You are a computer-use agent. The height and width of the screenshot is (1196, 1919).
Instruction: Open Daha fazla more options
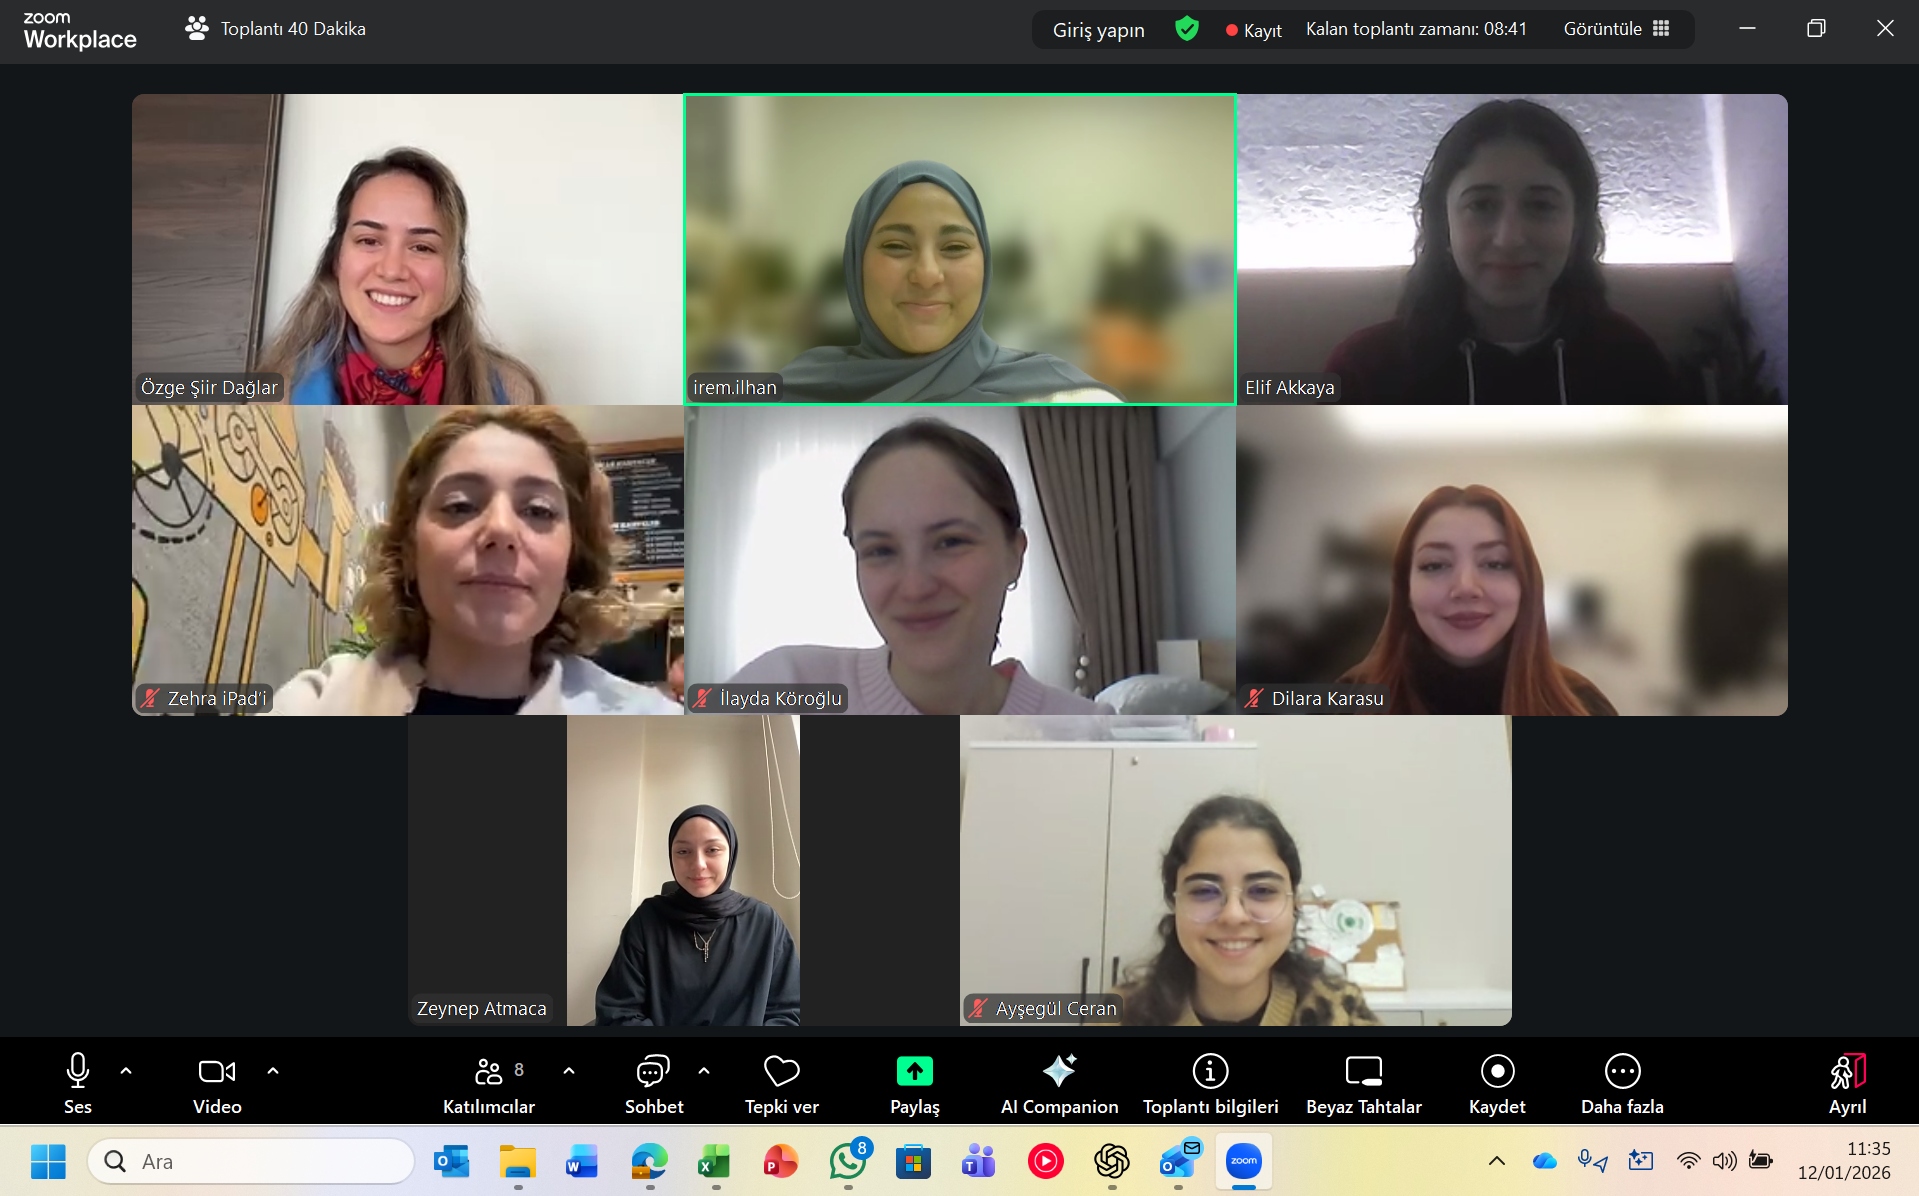coord(1621,1083)
